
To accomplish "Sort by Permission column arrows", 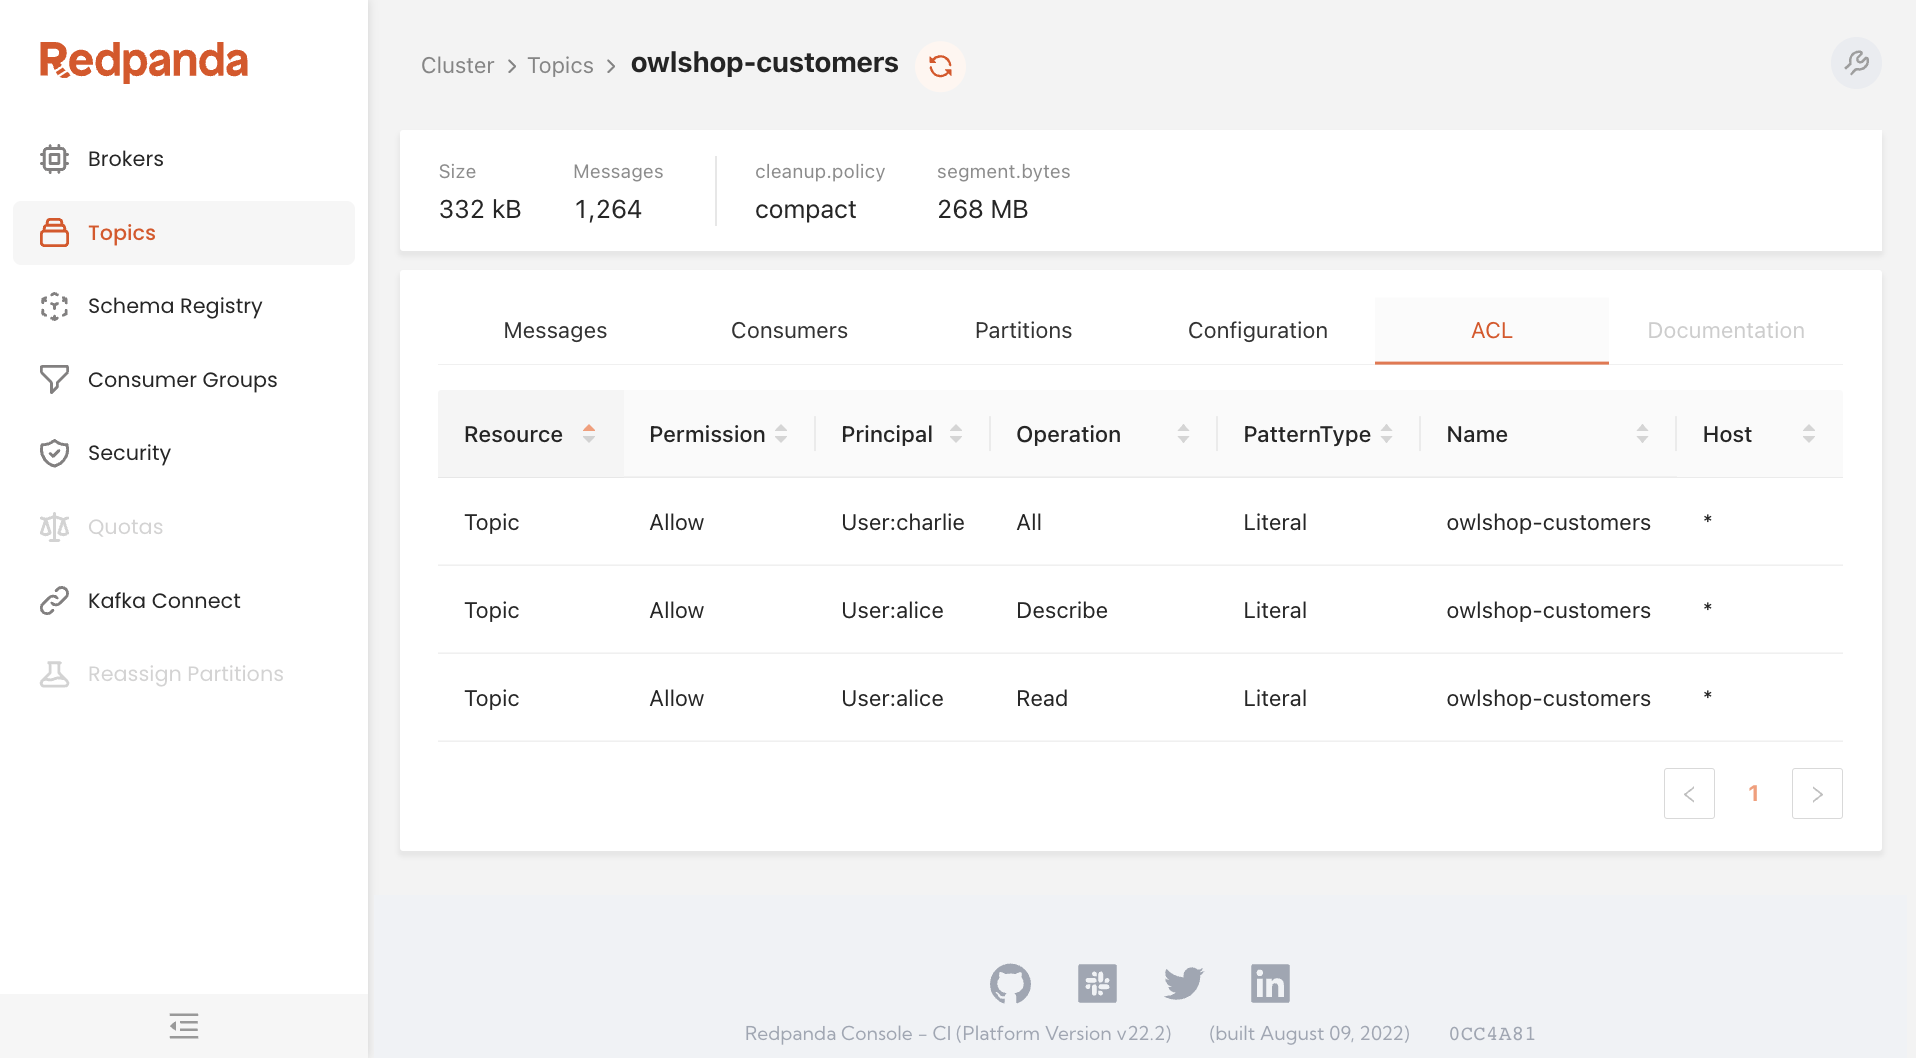I will (781, 434).
